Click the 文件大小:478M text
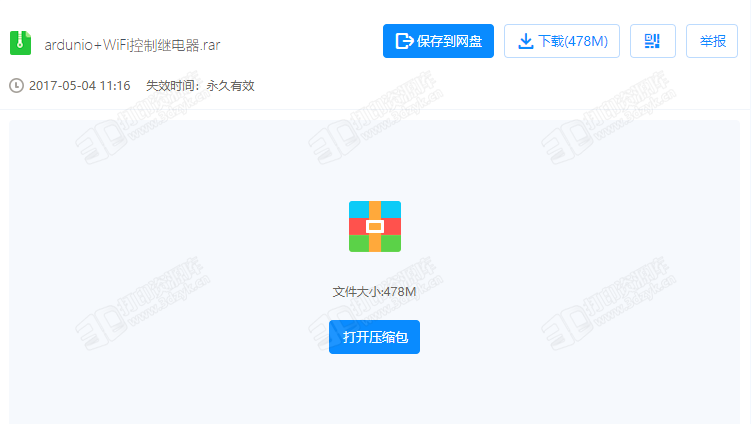 pyautogui.click(x=374, y=292)
